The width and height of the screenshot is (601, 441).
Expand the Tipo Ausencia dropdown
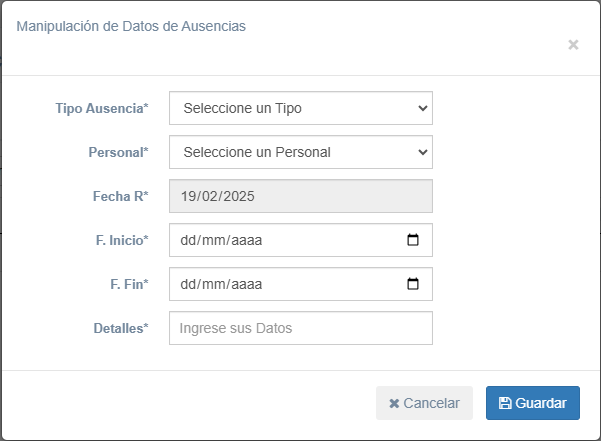pyautogui.click(x=300, y=108)
